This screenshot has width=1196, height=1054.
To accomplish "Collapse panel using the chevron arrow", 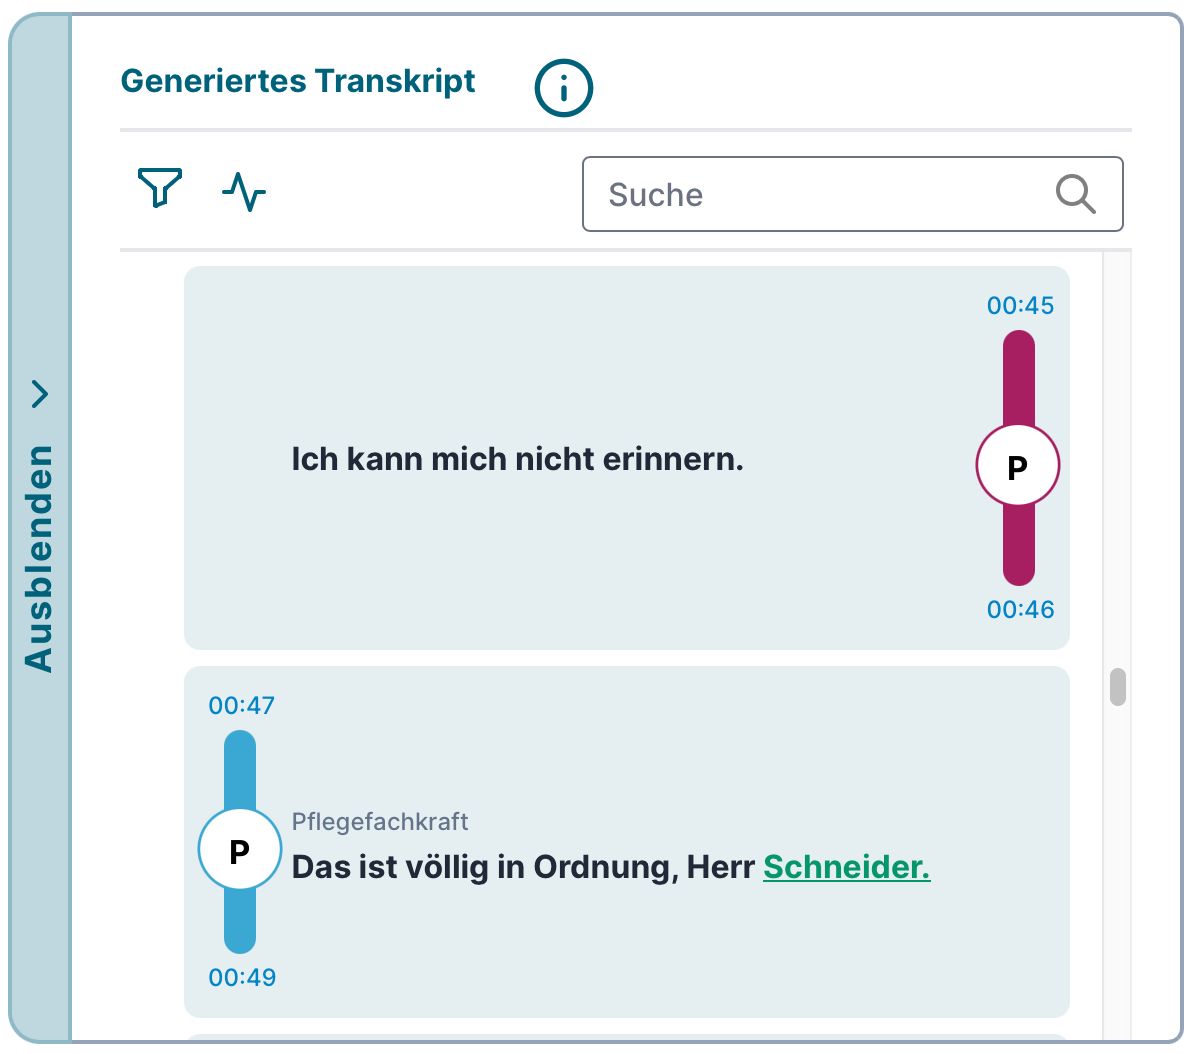I will point(40,394).
